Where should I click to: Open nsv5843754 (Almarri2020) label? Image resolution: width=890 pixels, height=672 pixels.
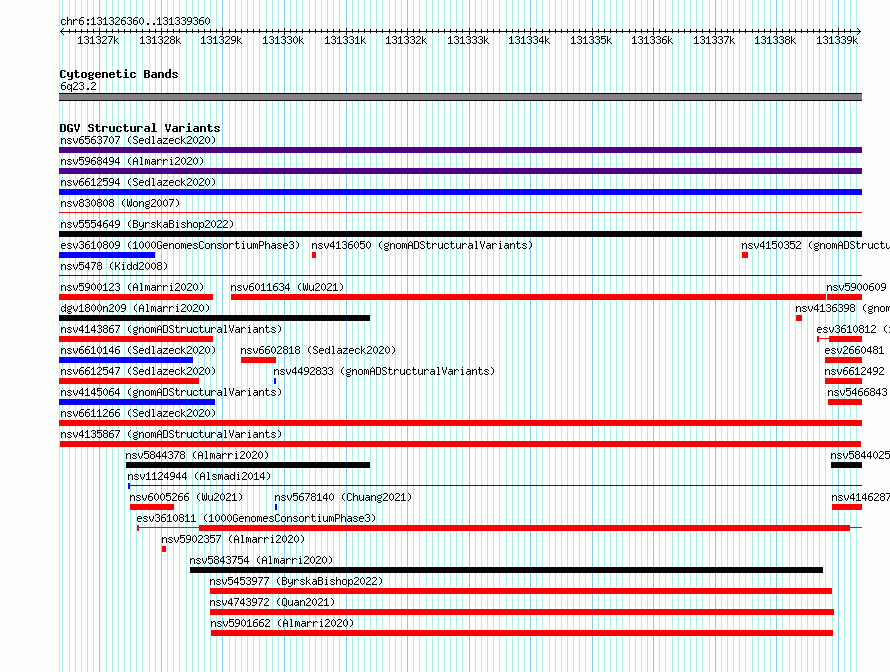tap(261, 560)
